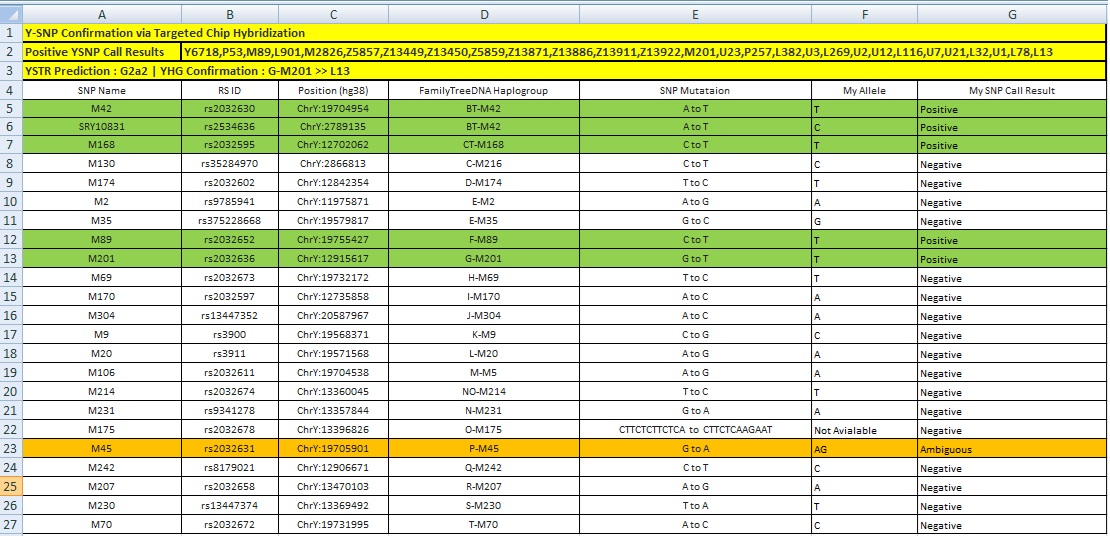Image resolution: width=1110 pixels, height=536 pixels.
Task: Click the YSTR Prediction G2a2 row
Action: 564,71
